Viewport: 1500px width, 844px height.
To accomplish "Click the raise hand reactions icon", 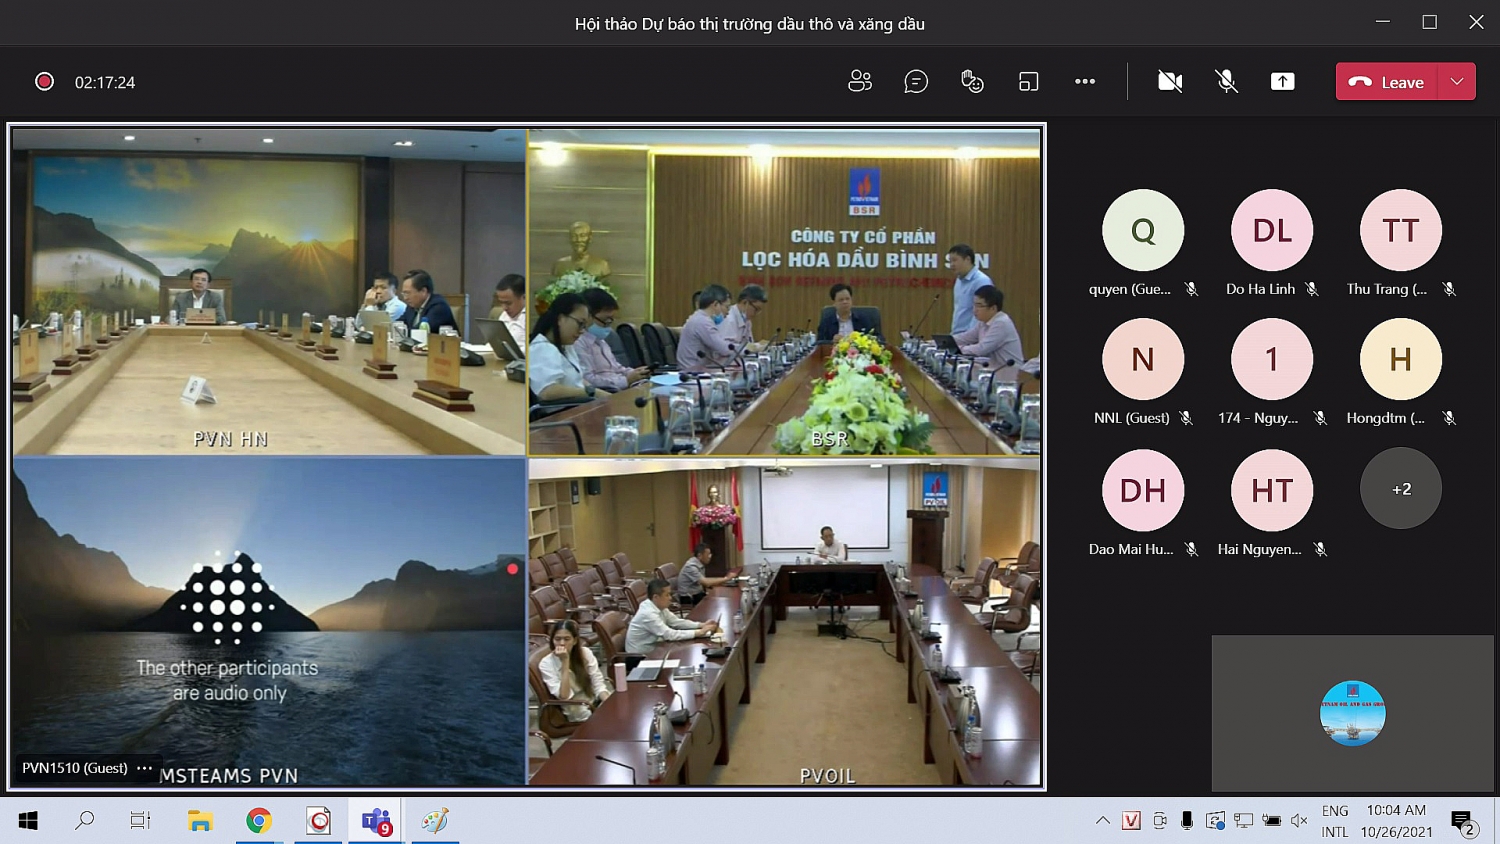I will coord(972,82).
